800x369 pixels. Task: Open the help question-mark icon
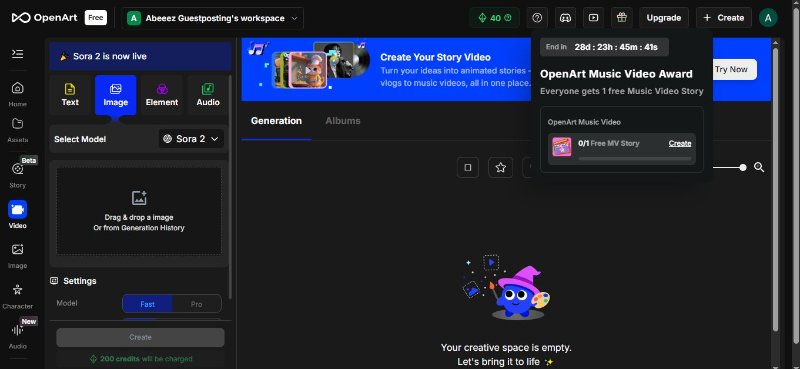[537, 18]
